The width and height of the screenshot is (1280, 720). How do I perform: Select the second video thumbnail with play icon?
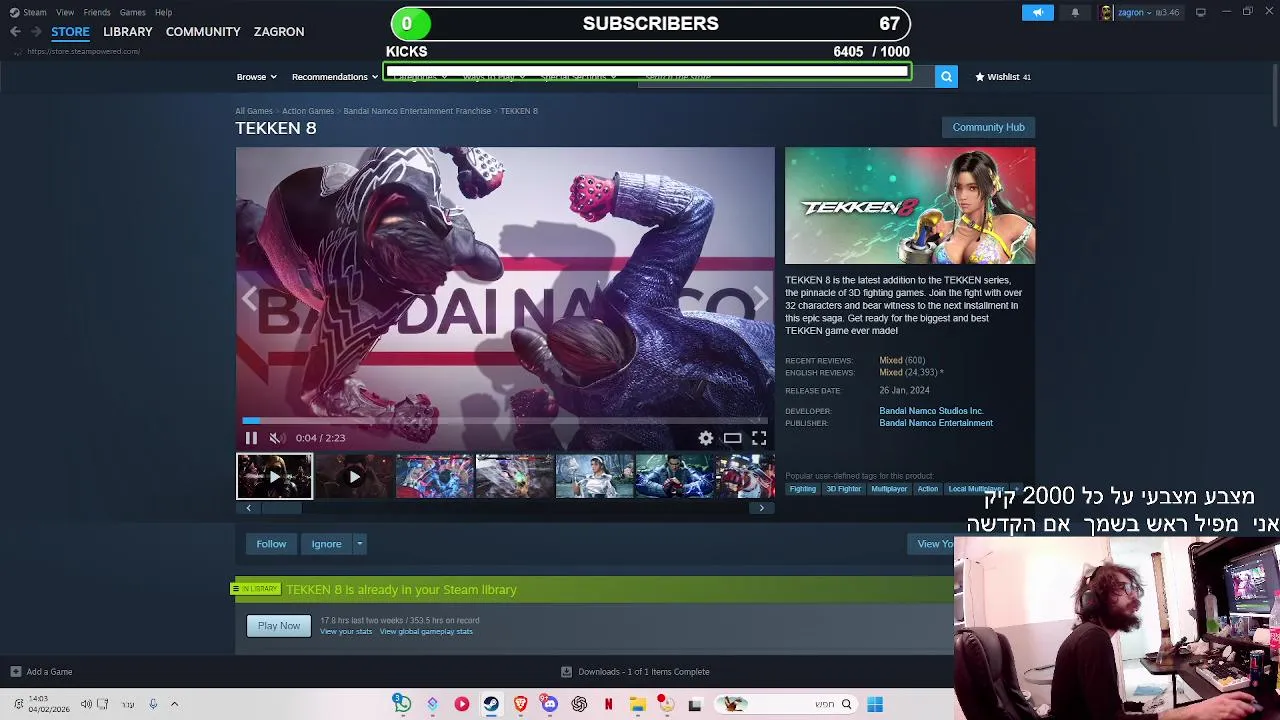[354, 476]
